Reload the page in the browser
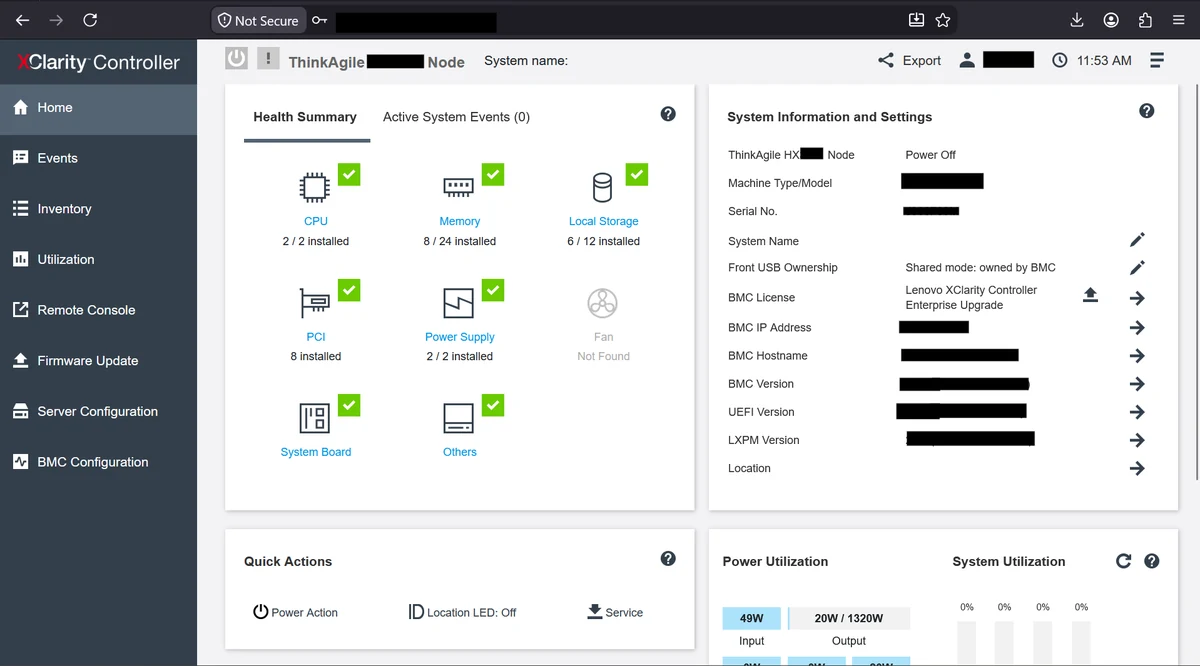Screen dimensions: 1200x666 point(90,20)
